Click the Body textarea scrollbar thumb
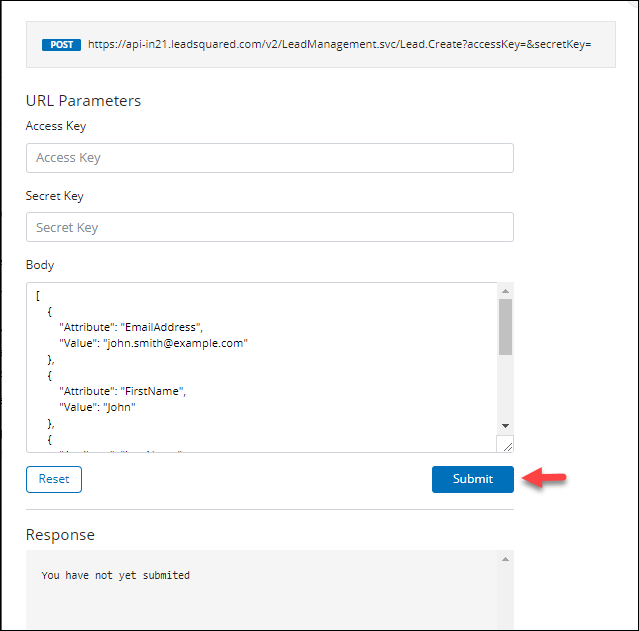 (x=505, y=326)
